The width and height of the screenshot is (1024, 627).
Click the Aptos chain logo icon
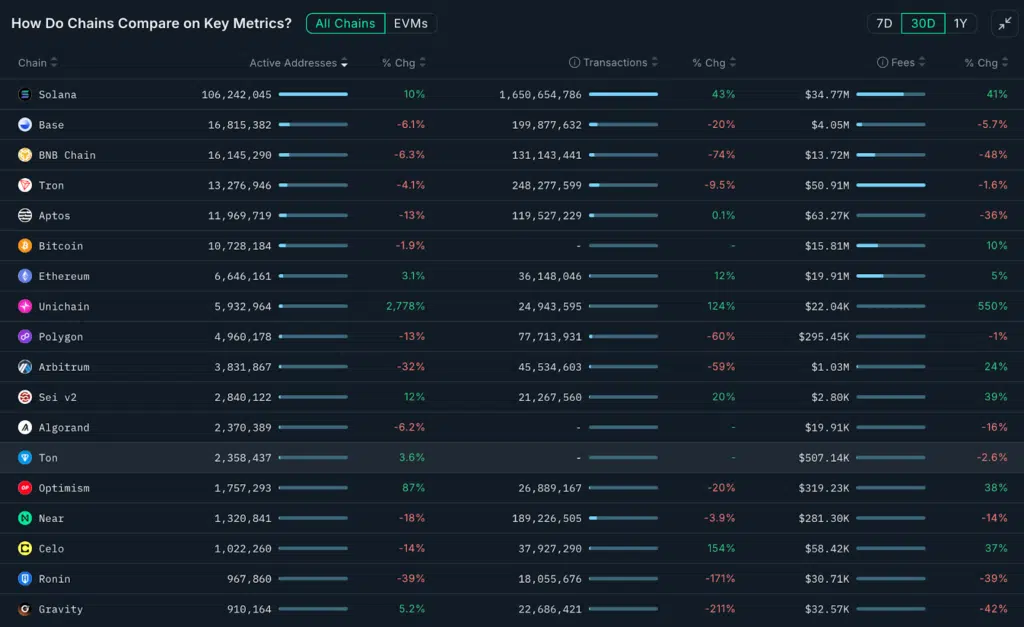25,216
